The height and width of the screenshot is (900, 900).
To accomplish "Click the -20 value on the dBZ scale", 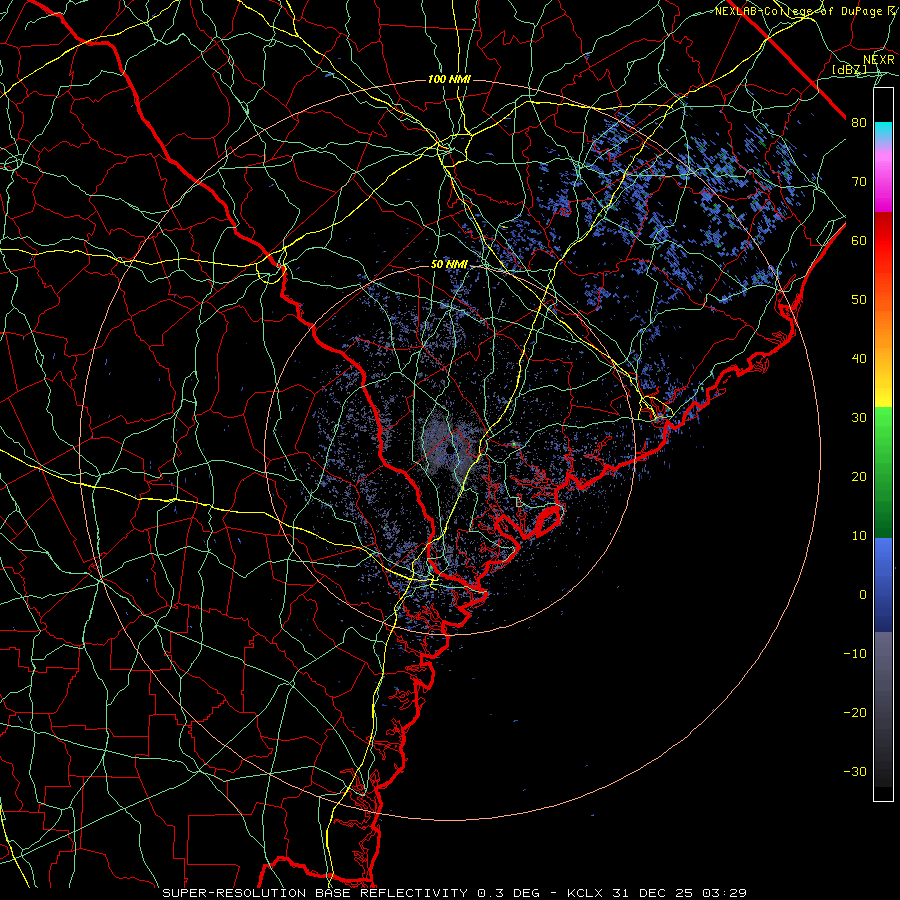I will 855,713.
